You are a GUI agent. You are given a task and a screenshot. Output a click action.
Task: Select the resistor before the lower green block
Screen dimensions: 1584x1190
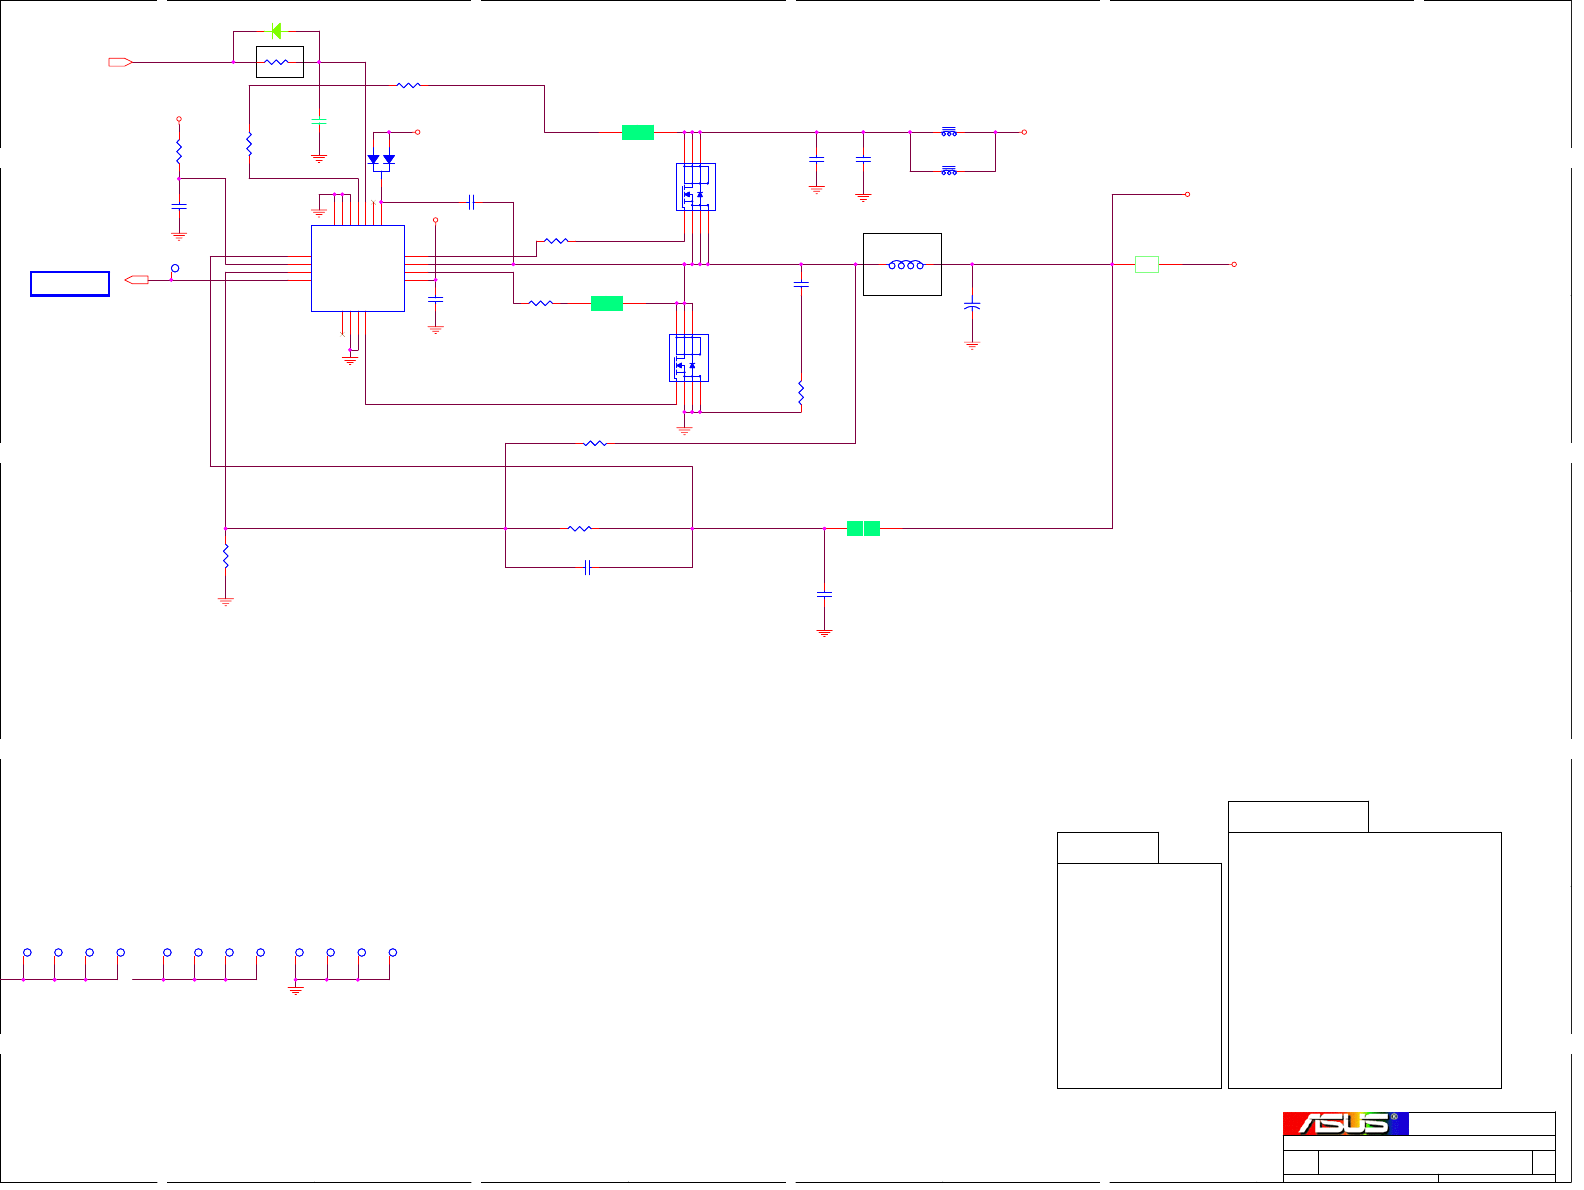click(541, 303)
